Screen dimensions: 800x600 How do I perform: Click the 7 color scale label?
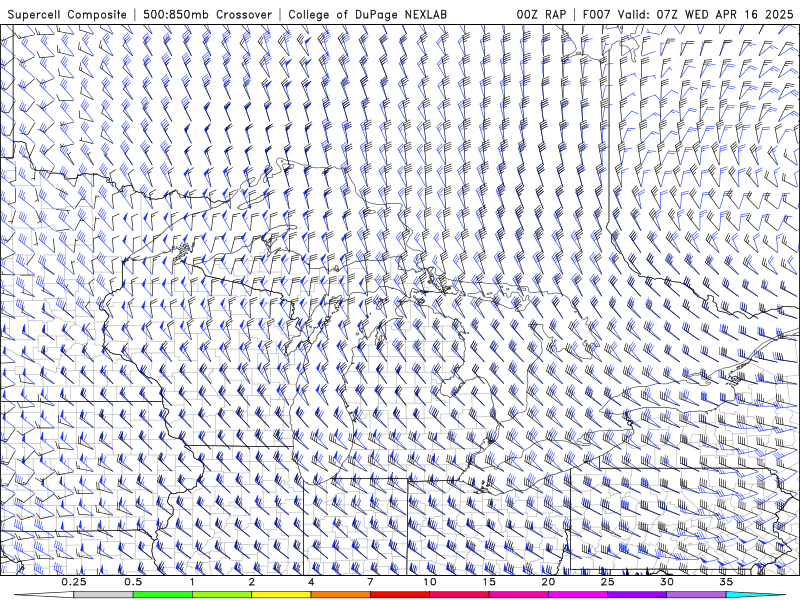[370, 582]
